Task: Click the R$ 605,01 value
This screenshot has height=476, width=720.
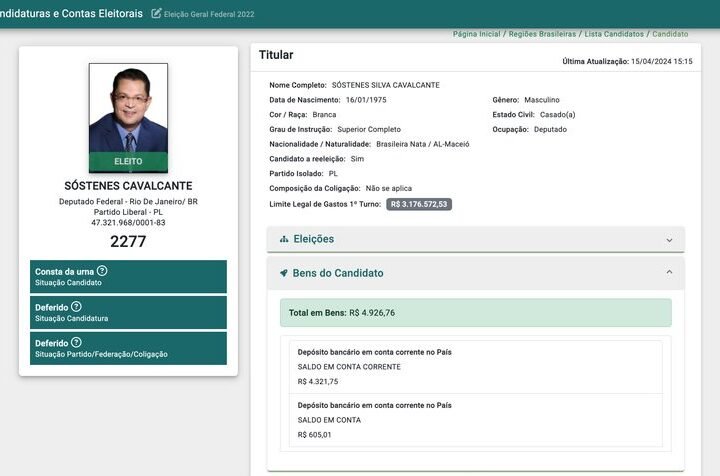Action: [x=314, y=435]
